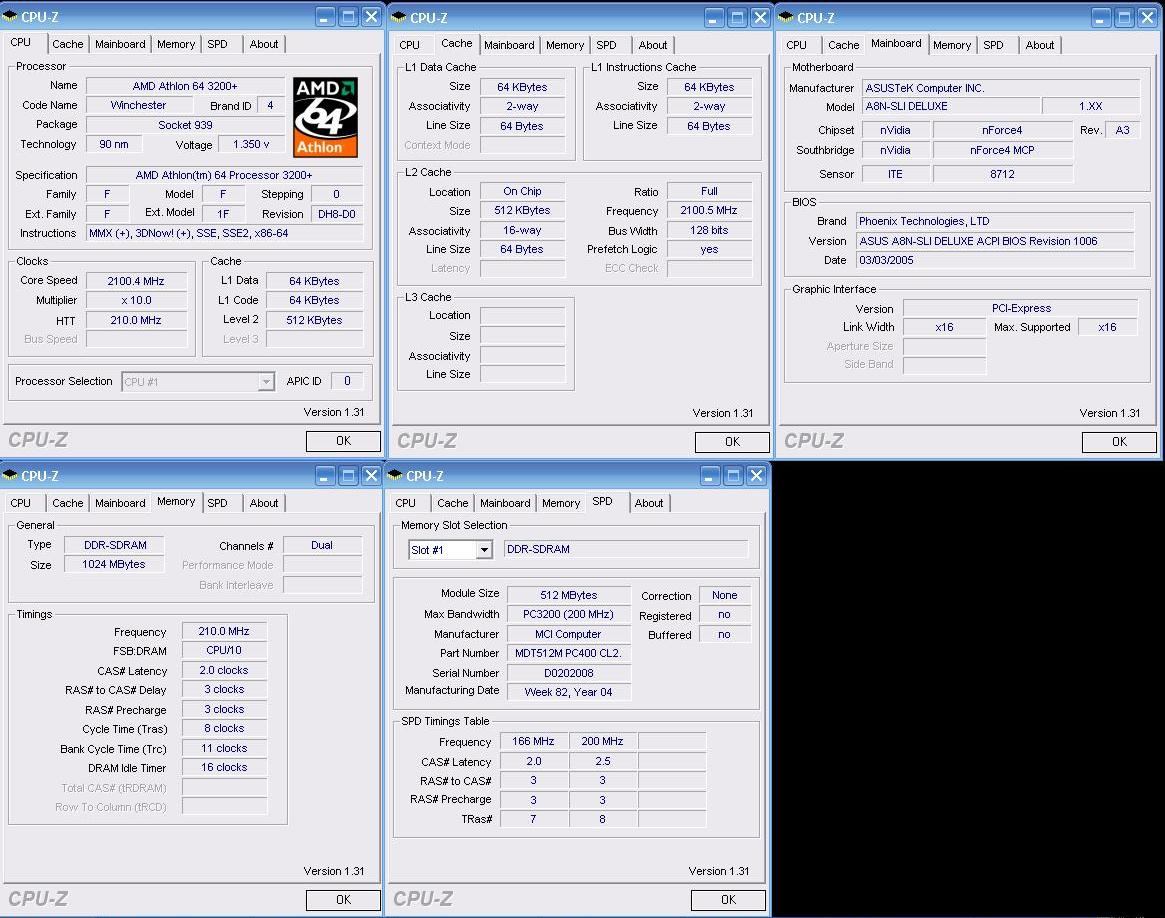Go to Cache tab in Memory window
Image resolution: width=1165 pixels, height=918 pixels.
tap(68, 503)
